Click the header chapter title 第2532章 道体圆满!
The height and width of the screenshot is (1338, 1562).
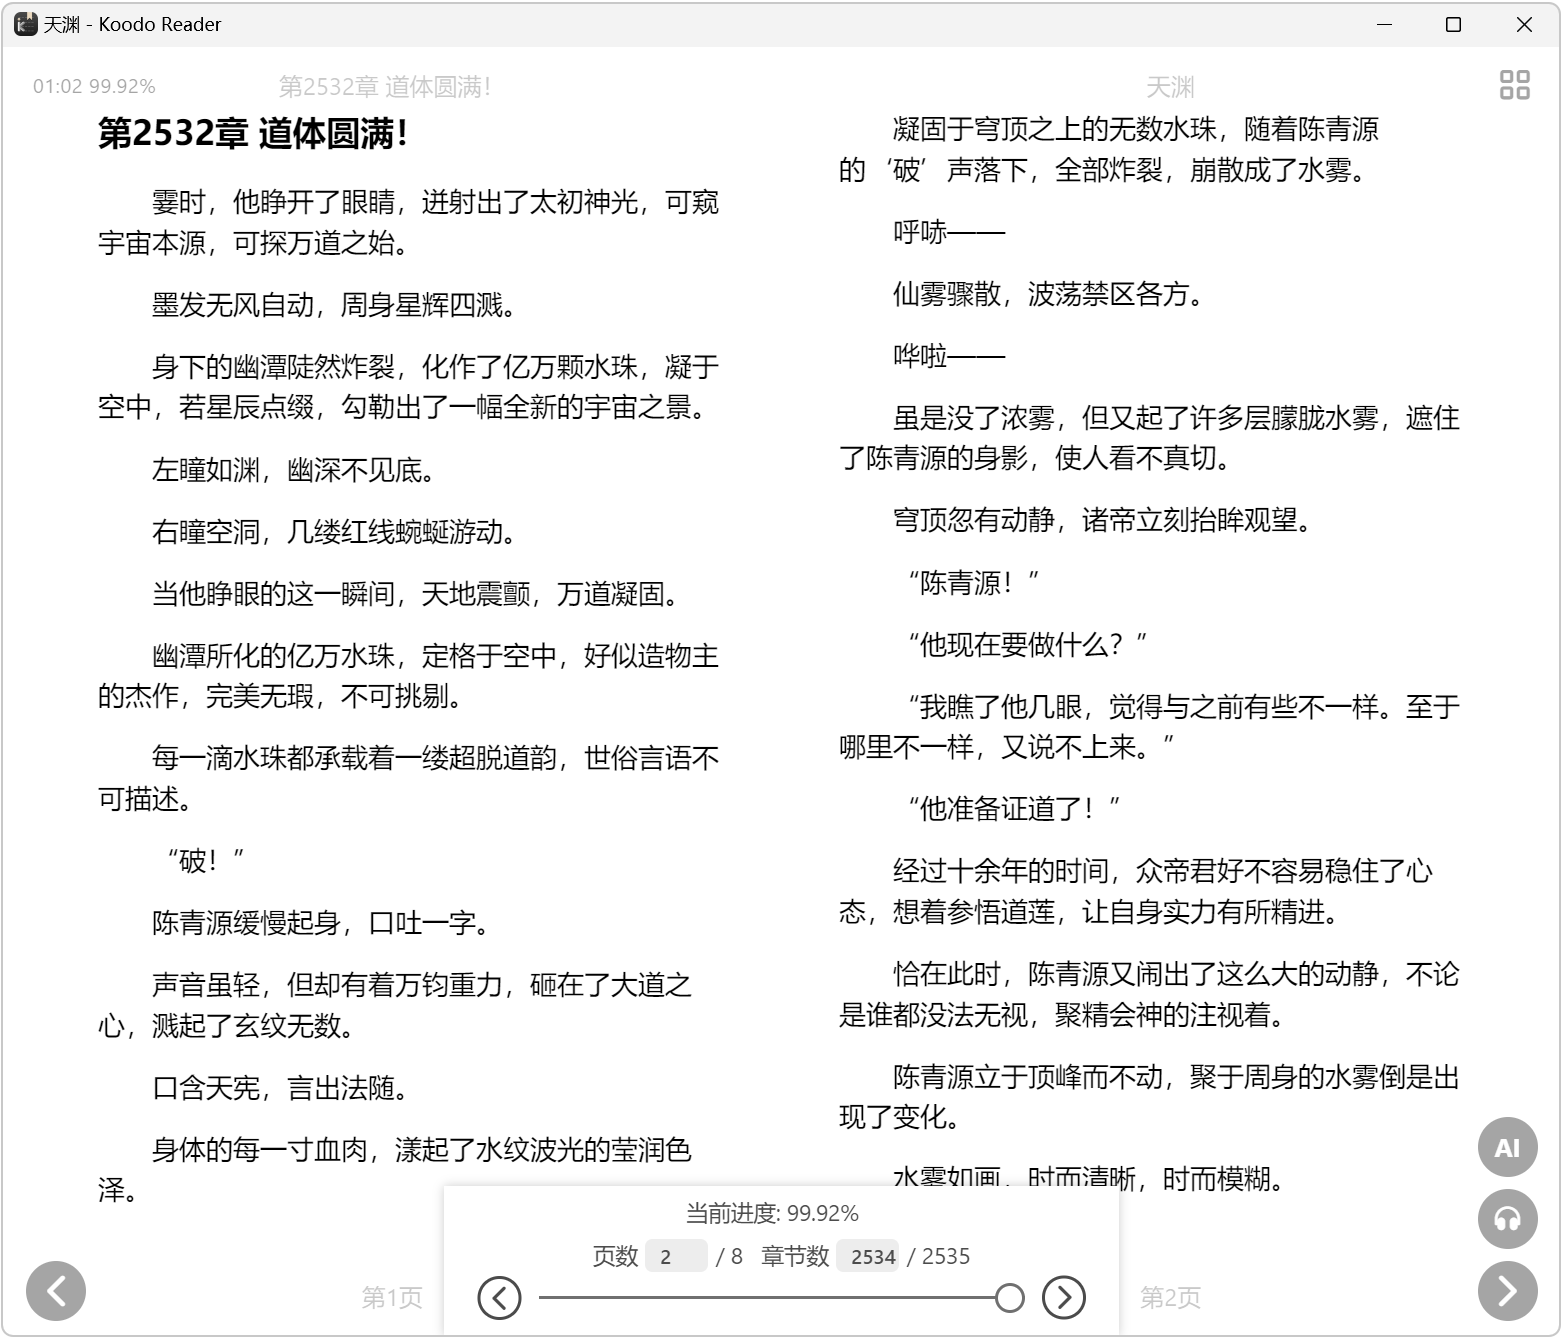[x=384, y=87]
